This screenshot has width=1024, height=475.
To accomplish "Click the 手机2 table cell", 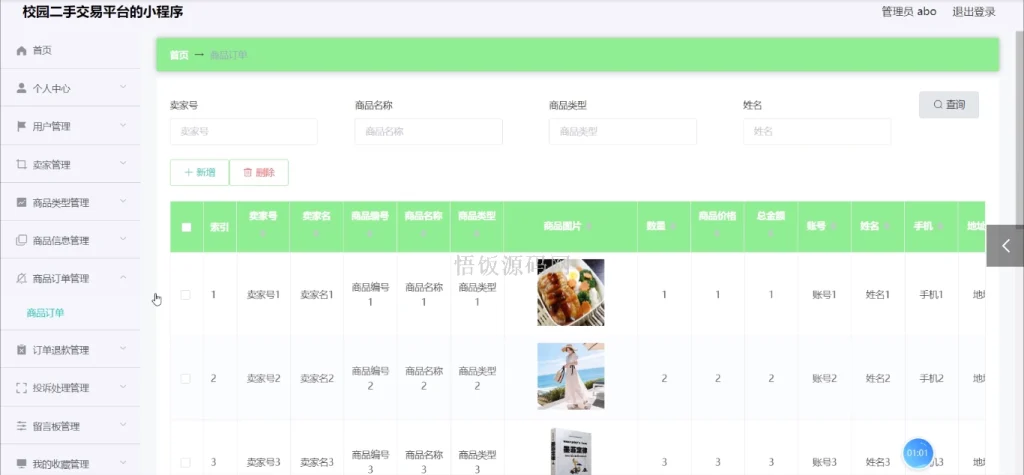I will 931,378.
